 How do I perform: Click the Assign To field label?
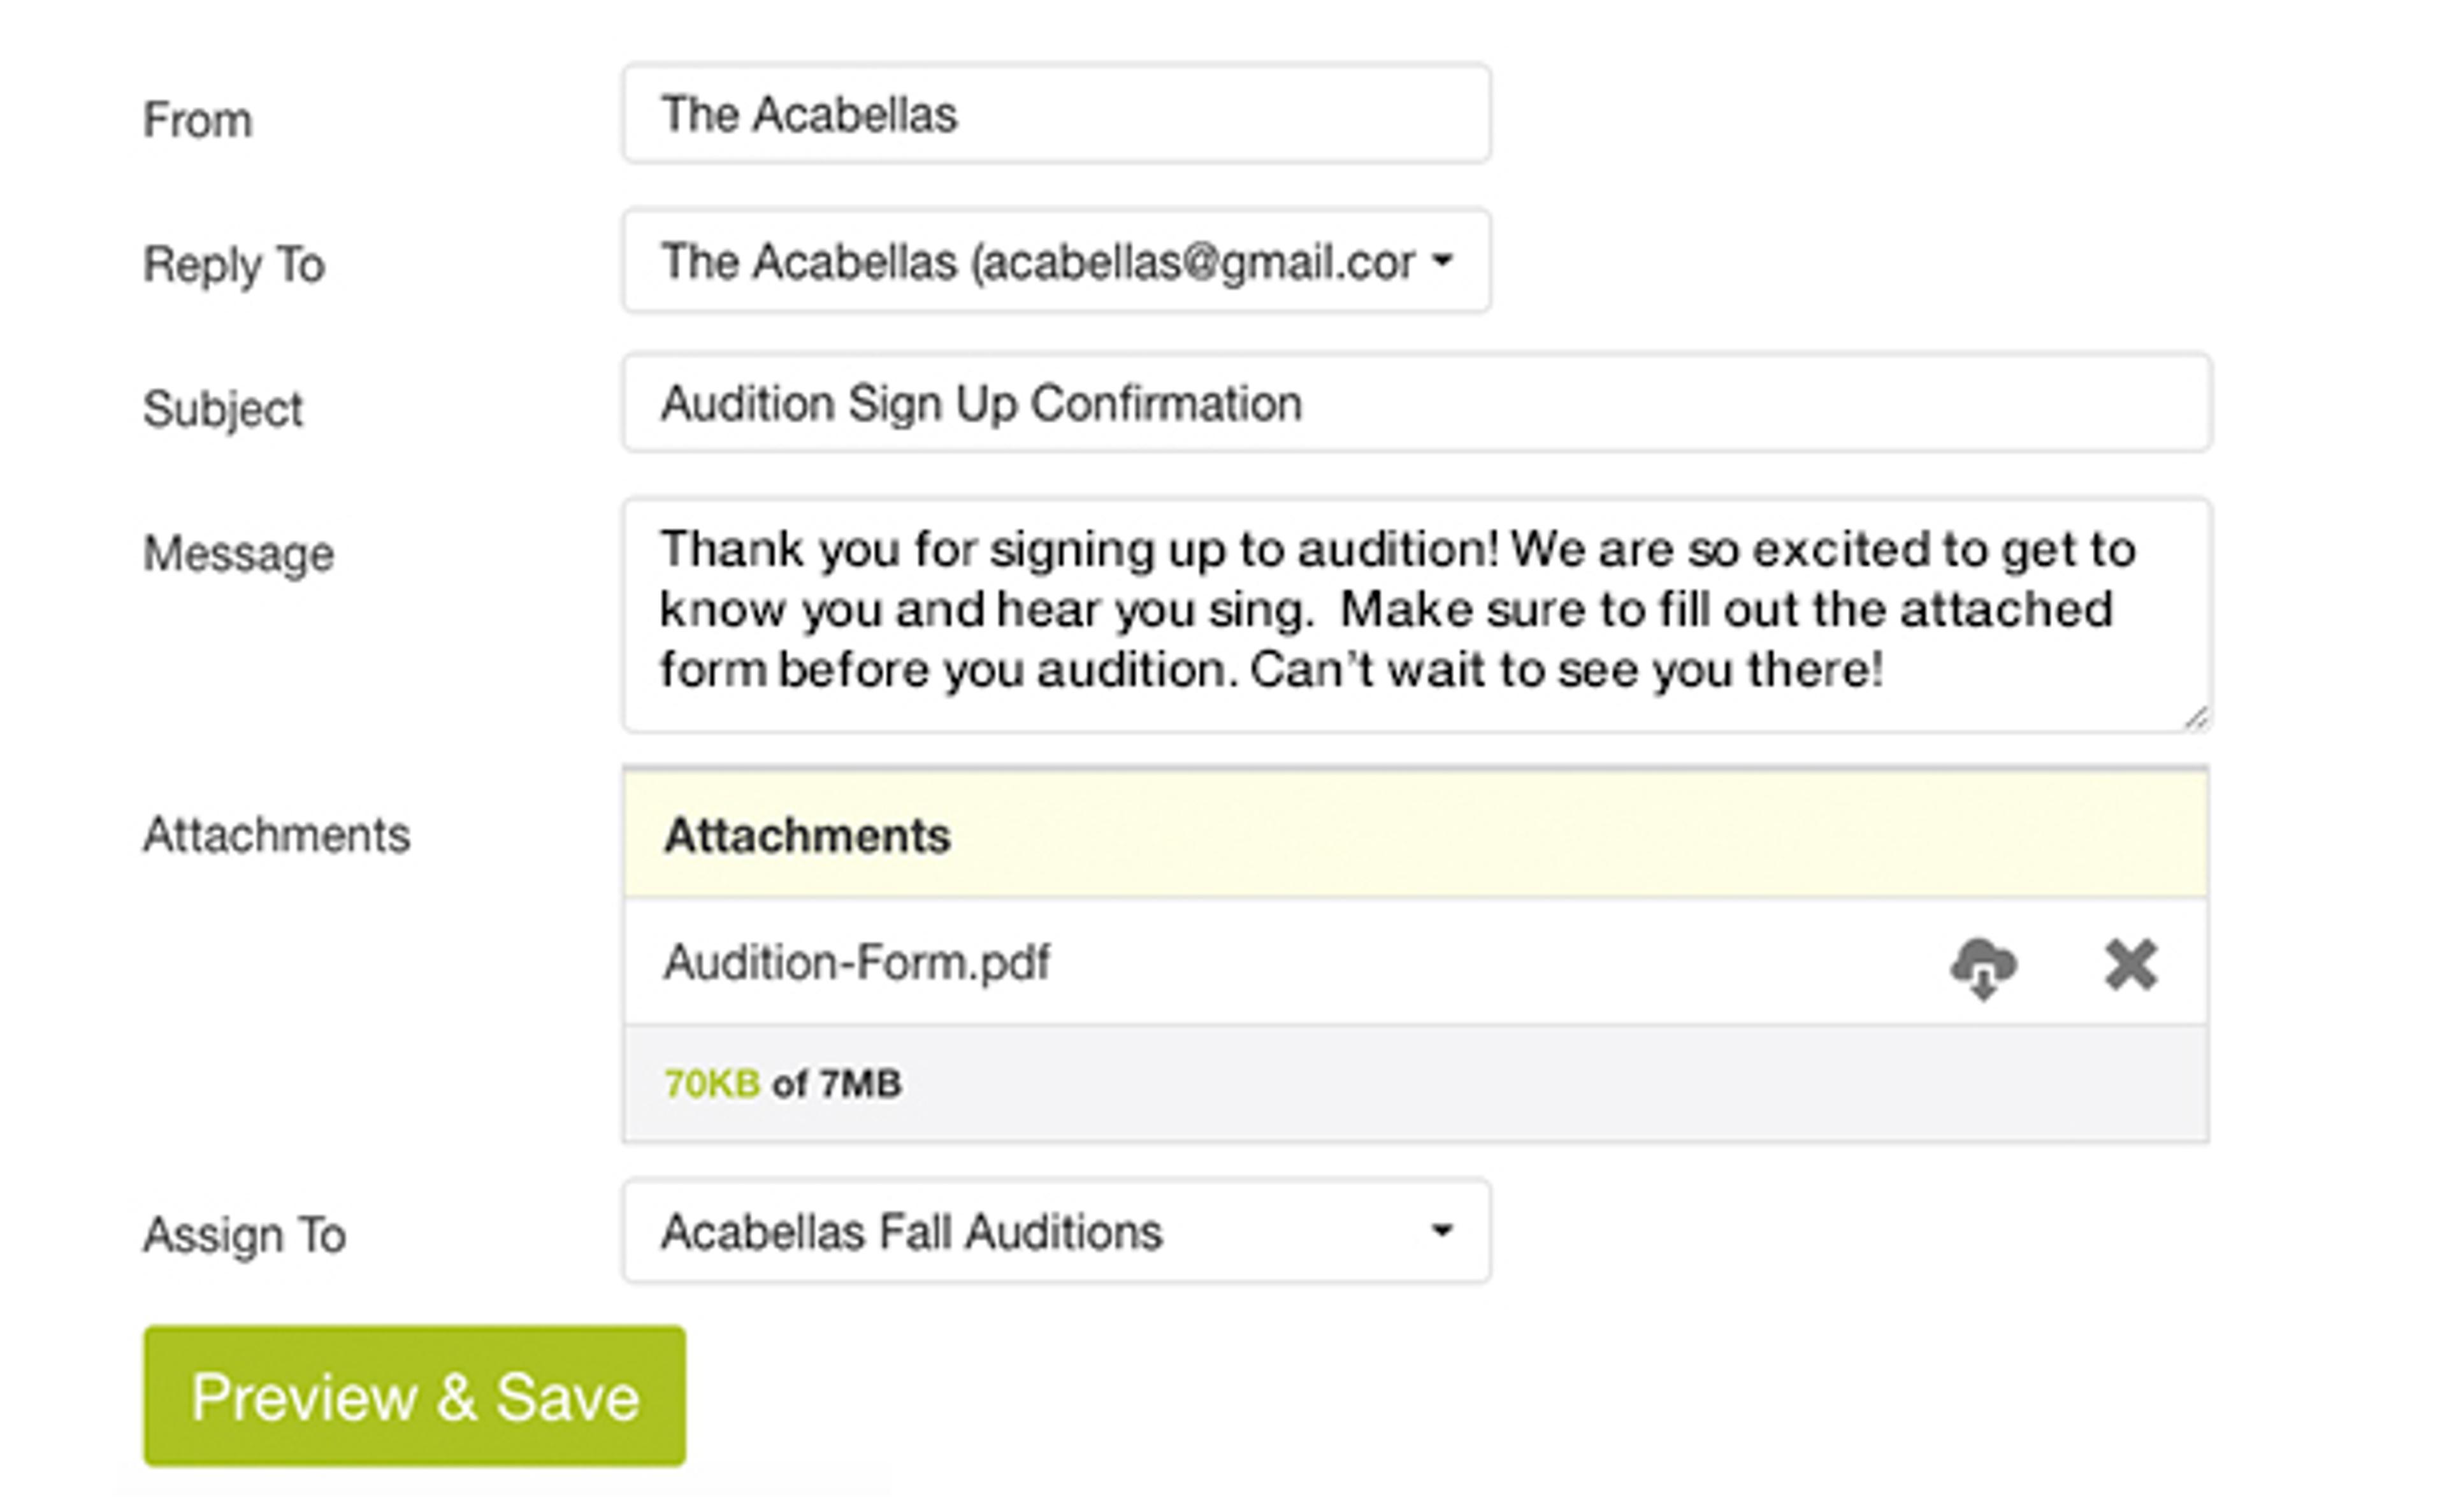pos(244,1235)
